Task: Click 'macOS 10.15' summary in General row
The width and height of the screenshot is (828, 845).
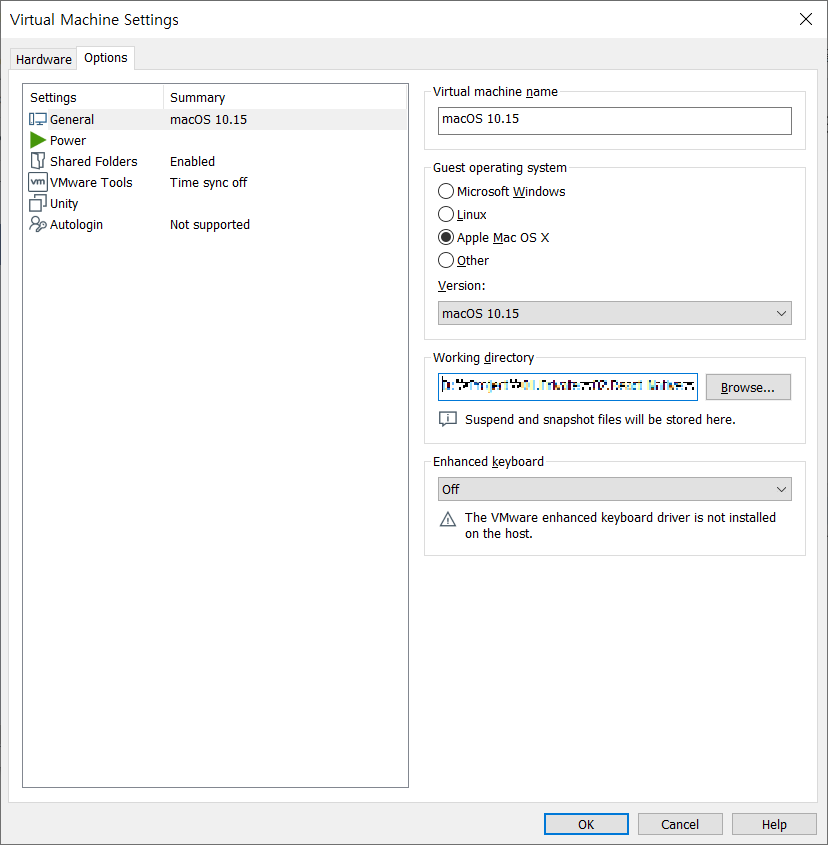Action: coord(209,119)
